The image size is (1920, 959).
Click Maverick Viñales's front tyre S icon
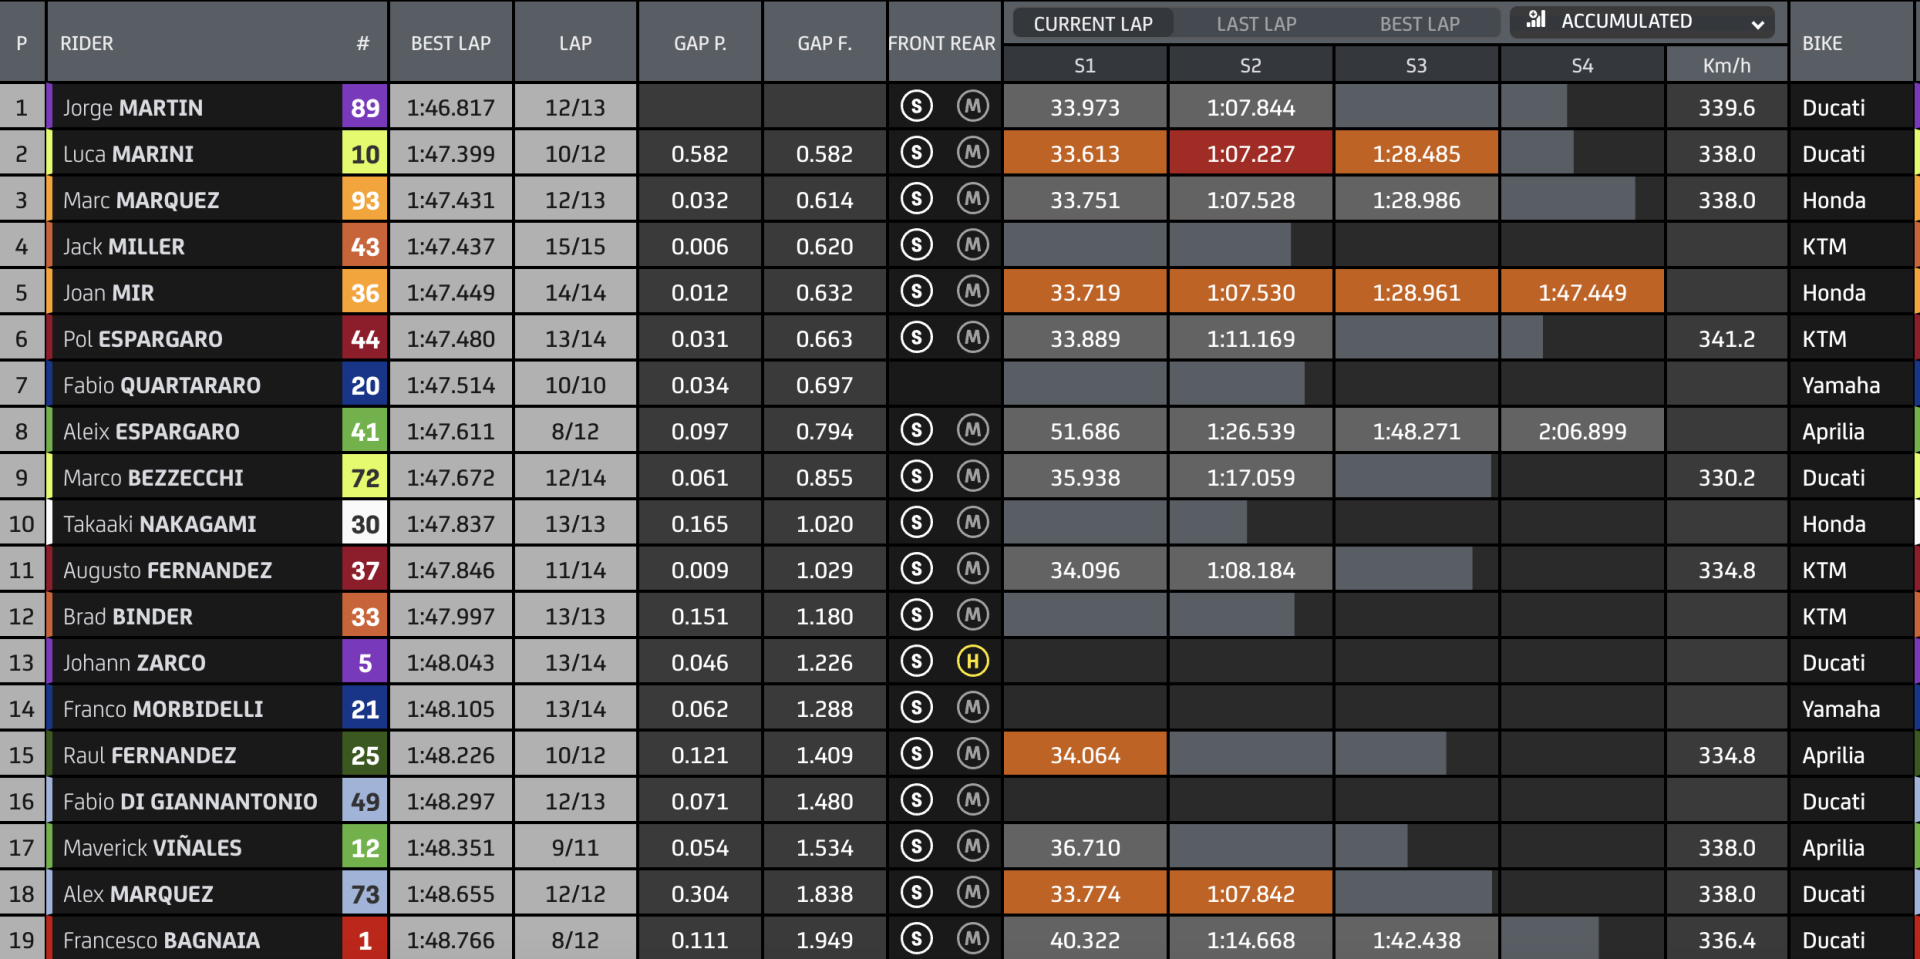tap(916, 847)
